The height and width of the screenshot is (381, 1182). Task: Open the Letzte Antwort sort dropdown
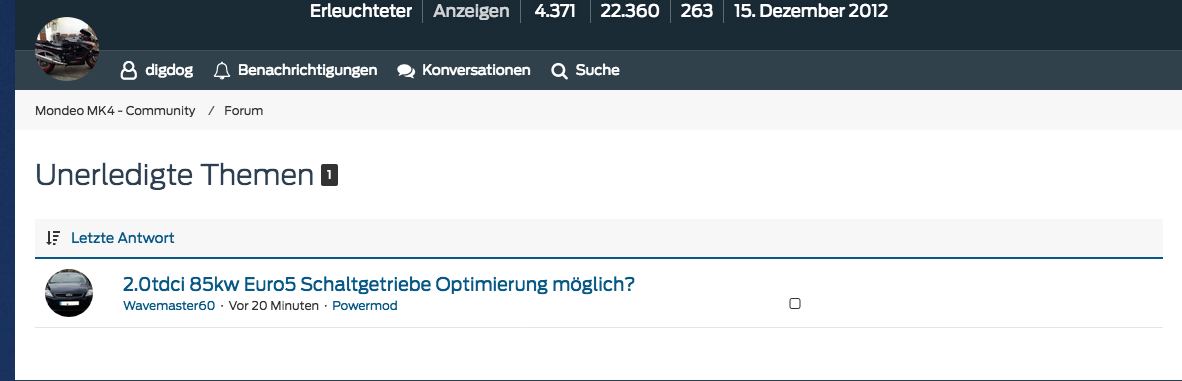pyautogui.click(x=122, y=238)
